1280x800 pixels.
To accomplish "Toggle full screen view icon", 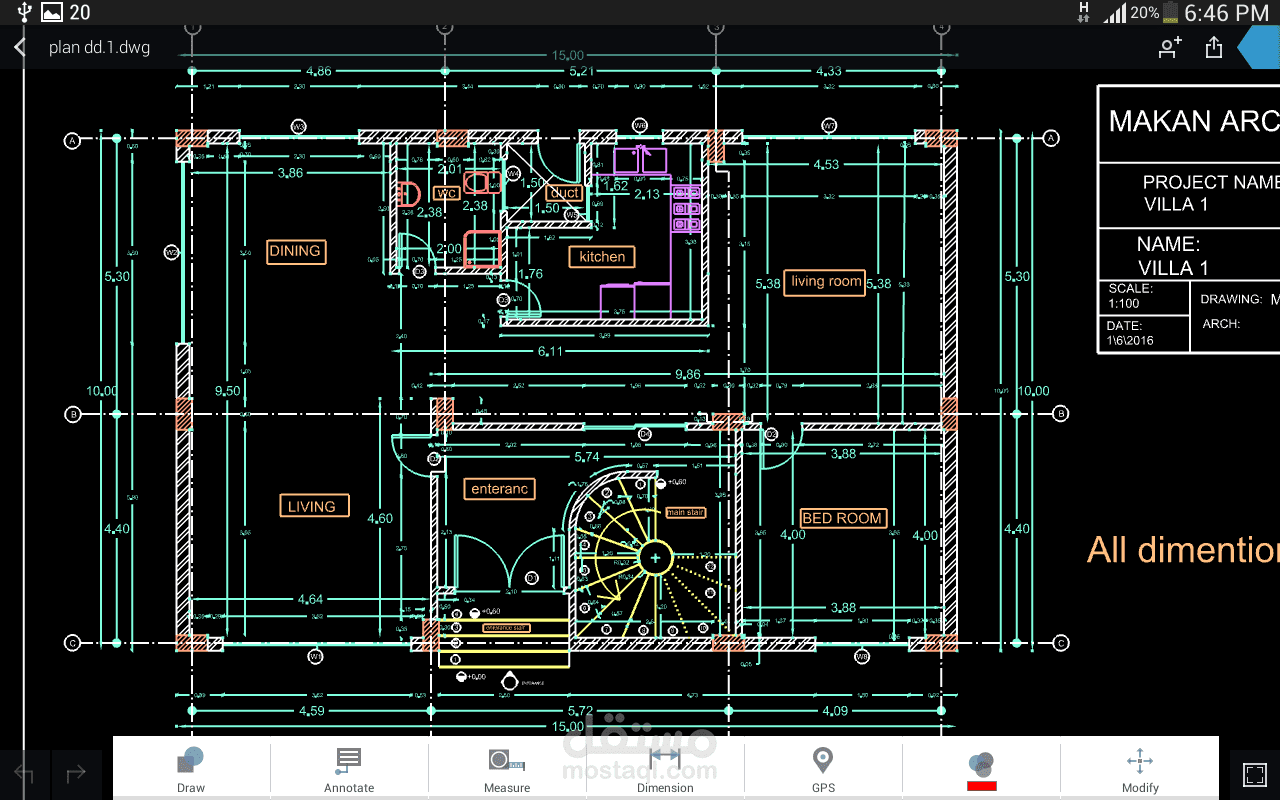I will pos(1255,775).
